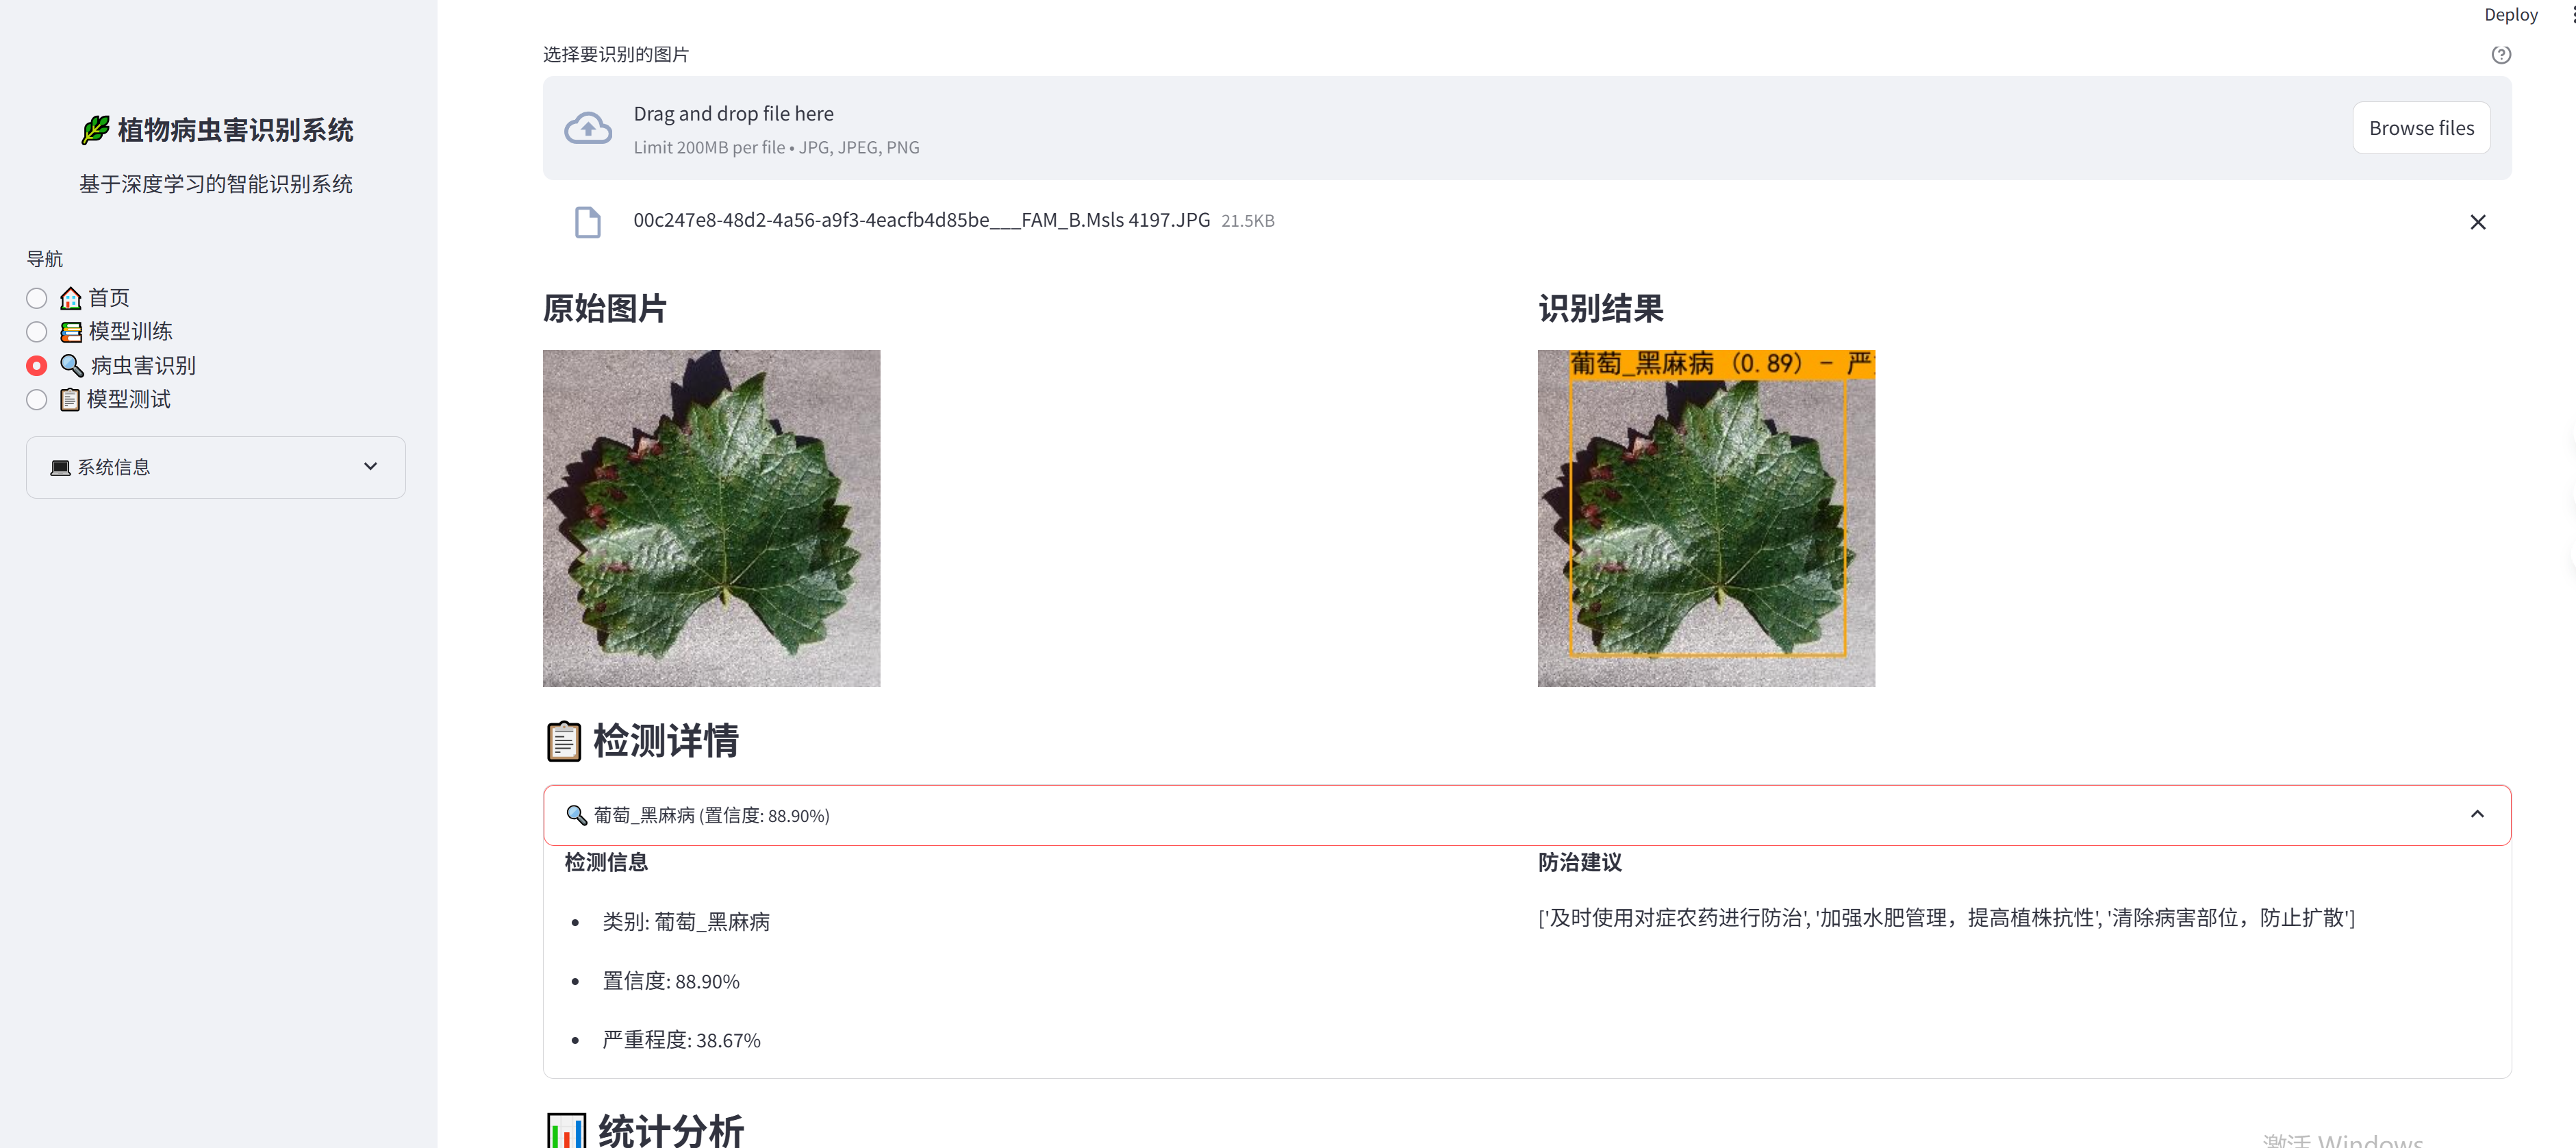The width and height of the screenshot is (2576, 1148).
Task: Open the help question mark icon
Action: pos(2501,55)
